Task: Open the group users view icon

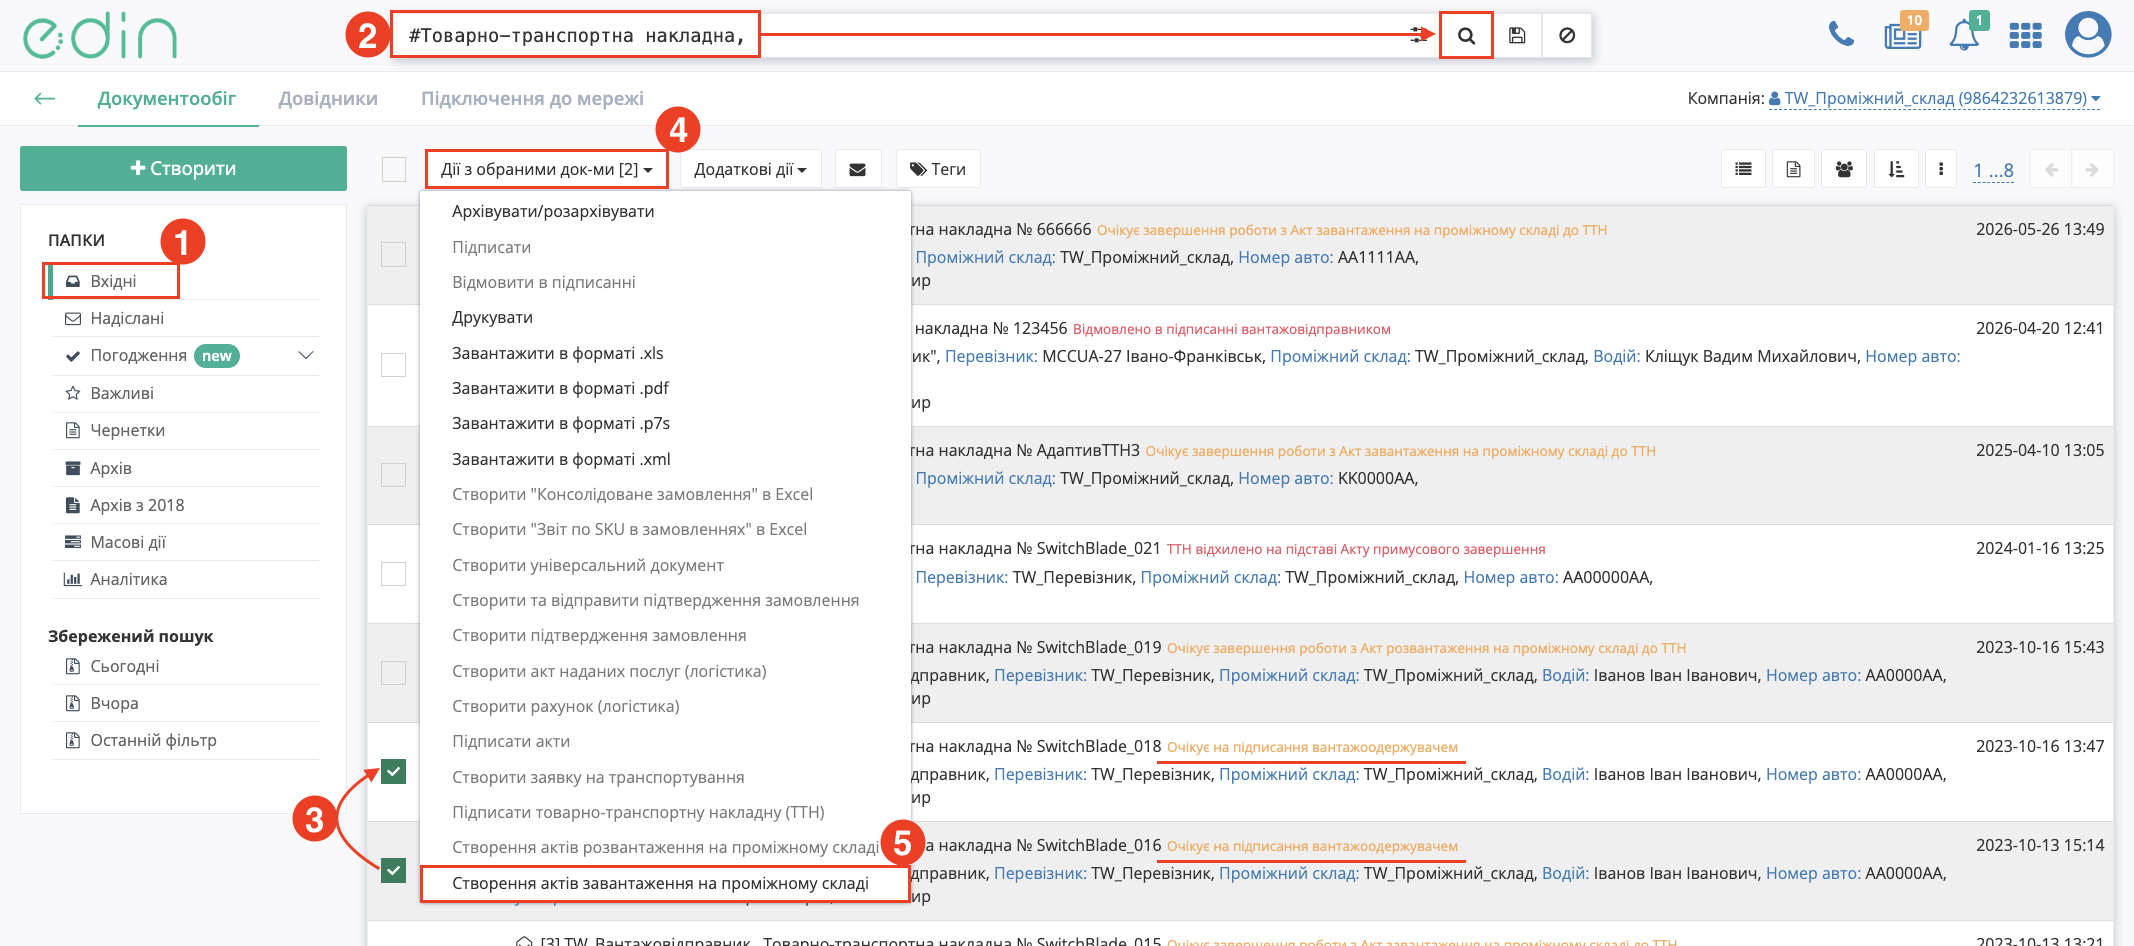Action: (x=1844, y=169)
